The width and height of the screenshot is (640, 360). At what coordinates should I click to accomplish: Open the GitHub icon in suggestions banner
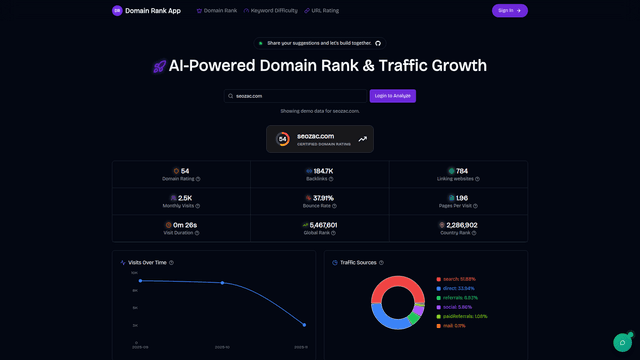click(x=378, y=43)
